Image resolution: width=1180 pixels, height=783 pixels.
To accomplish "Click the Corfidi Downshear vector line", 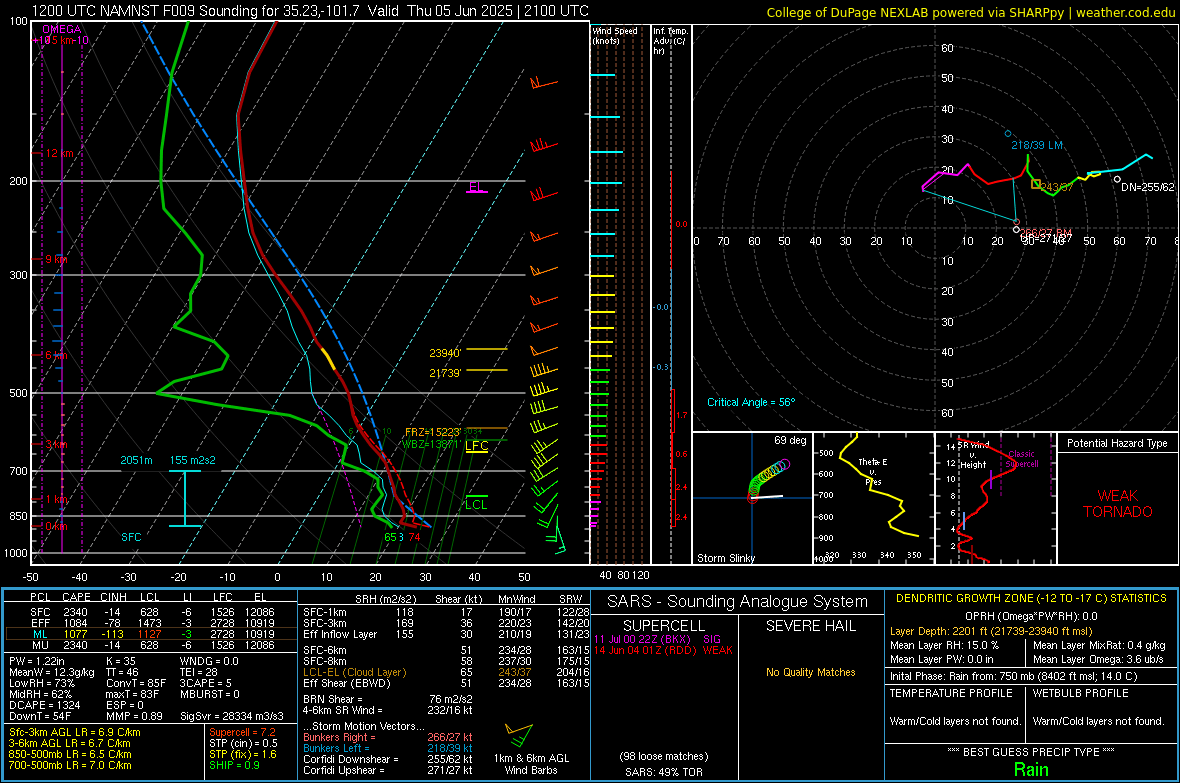I will click(x=388, y=760).
